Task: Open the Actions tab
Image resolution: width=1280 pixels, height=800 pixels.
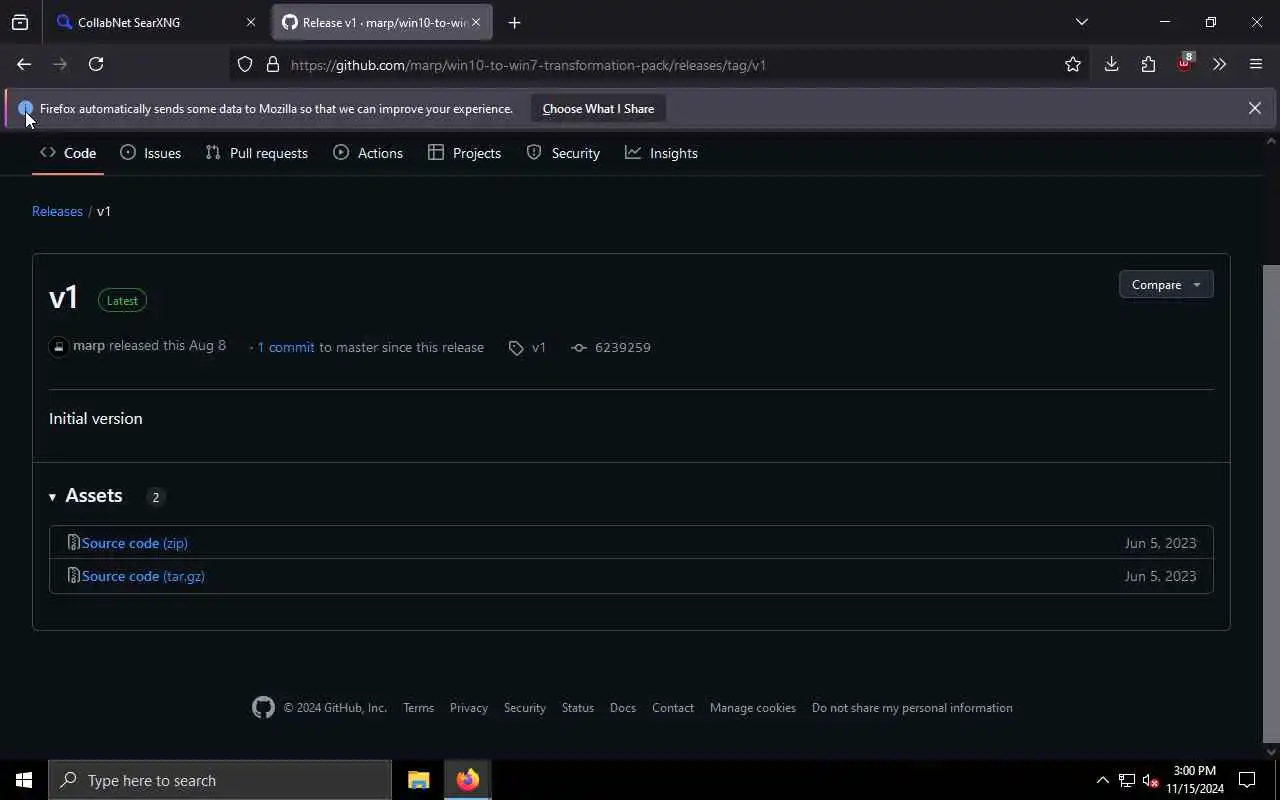Action: click(x=368, y=153)
